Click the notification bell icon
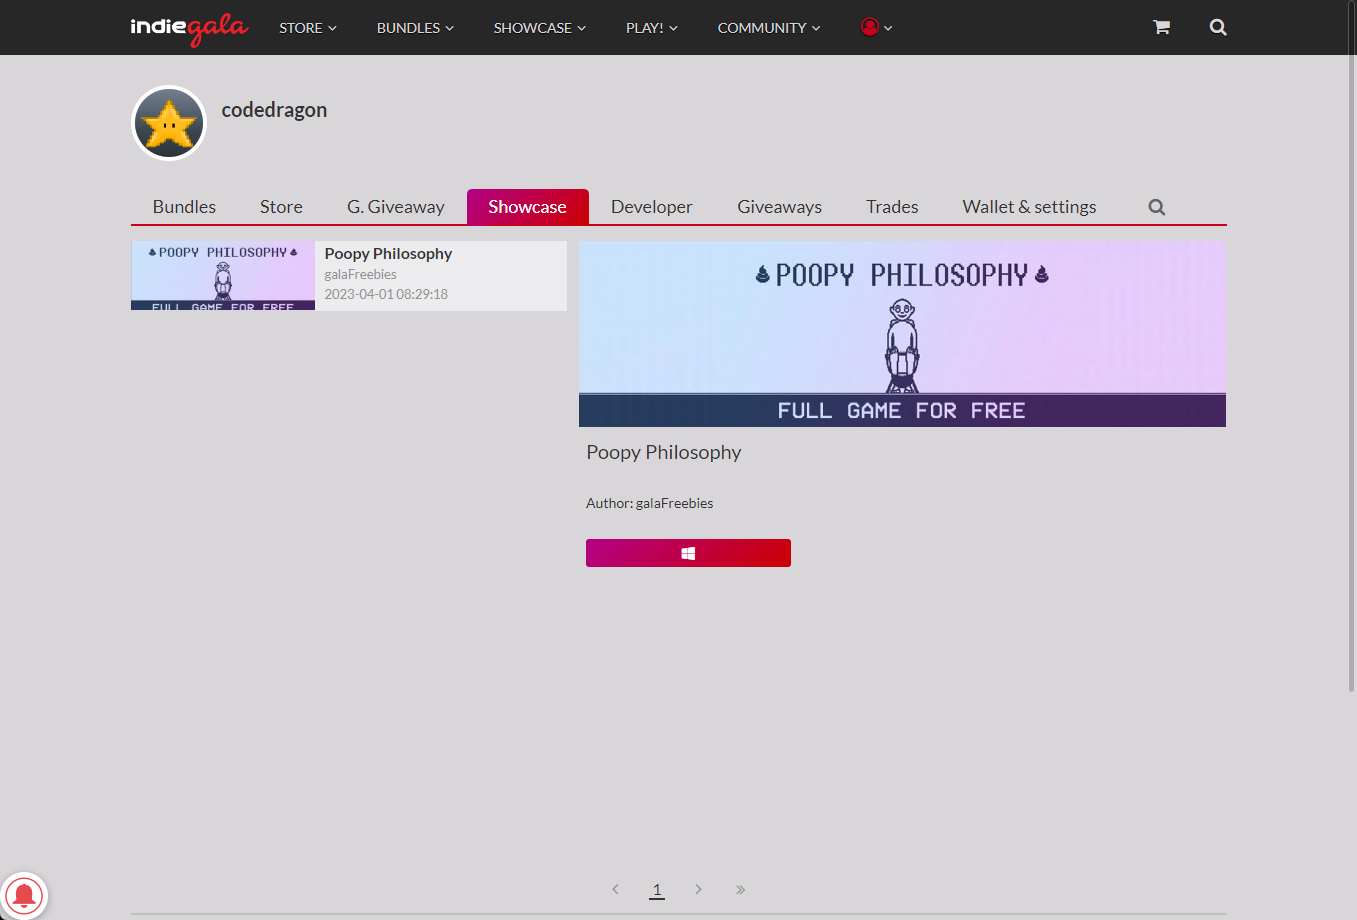 tap(24, 895)
